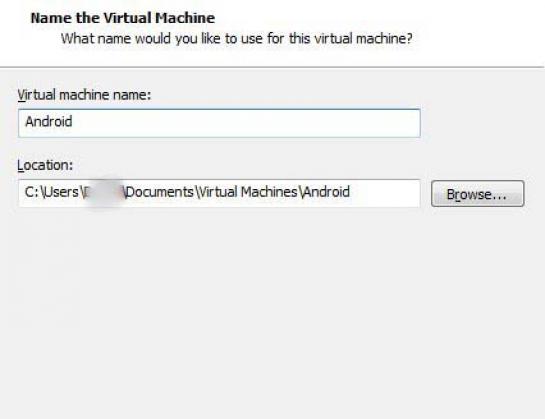Click 'Virtual Machines' in the location path
The image size is (545, 419).
click(x=247, y=192)
